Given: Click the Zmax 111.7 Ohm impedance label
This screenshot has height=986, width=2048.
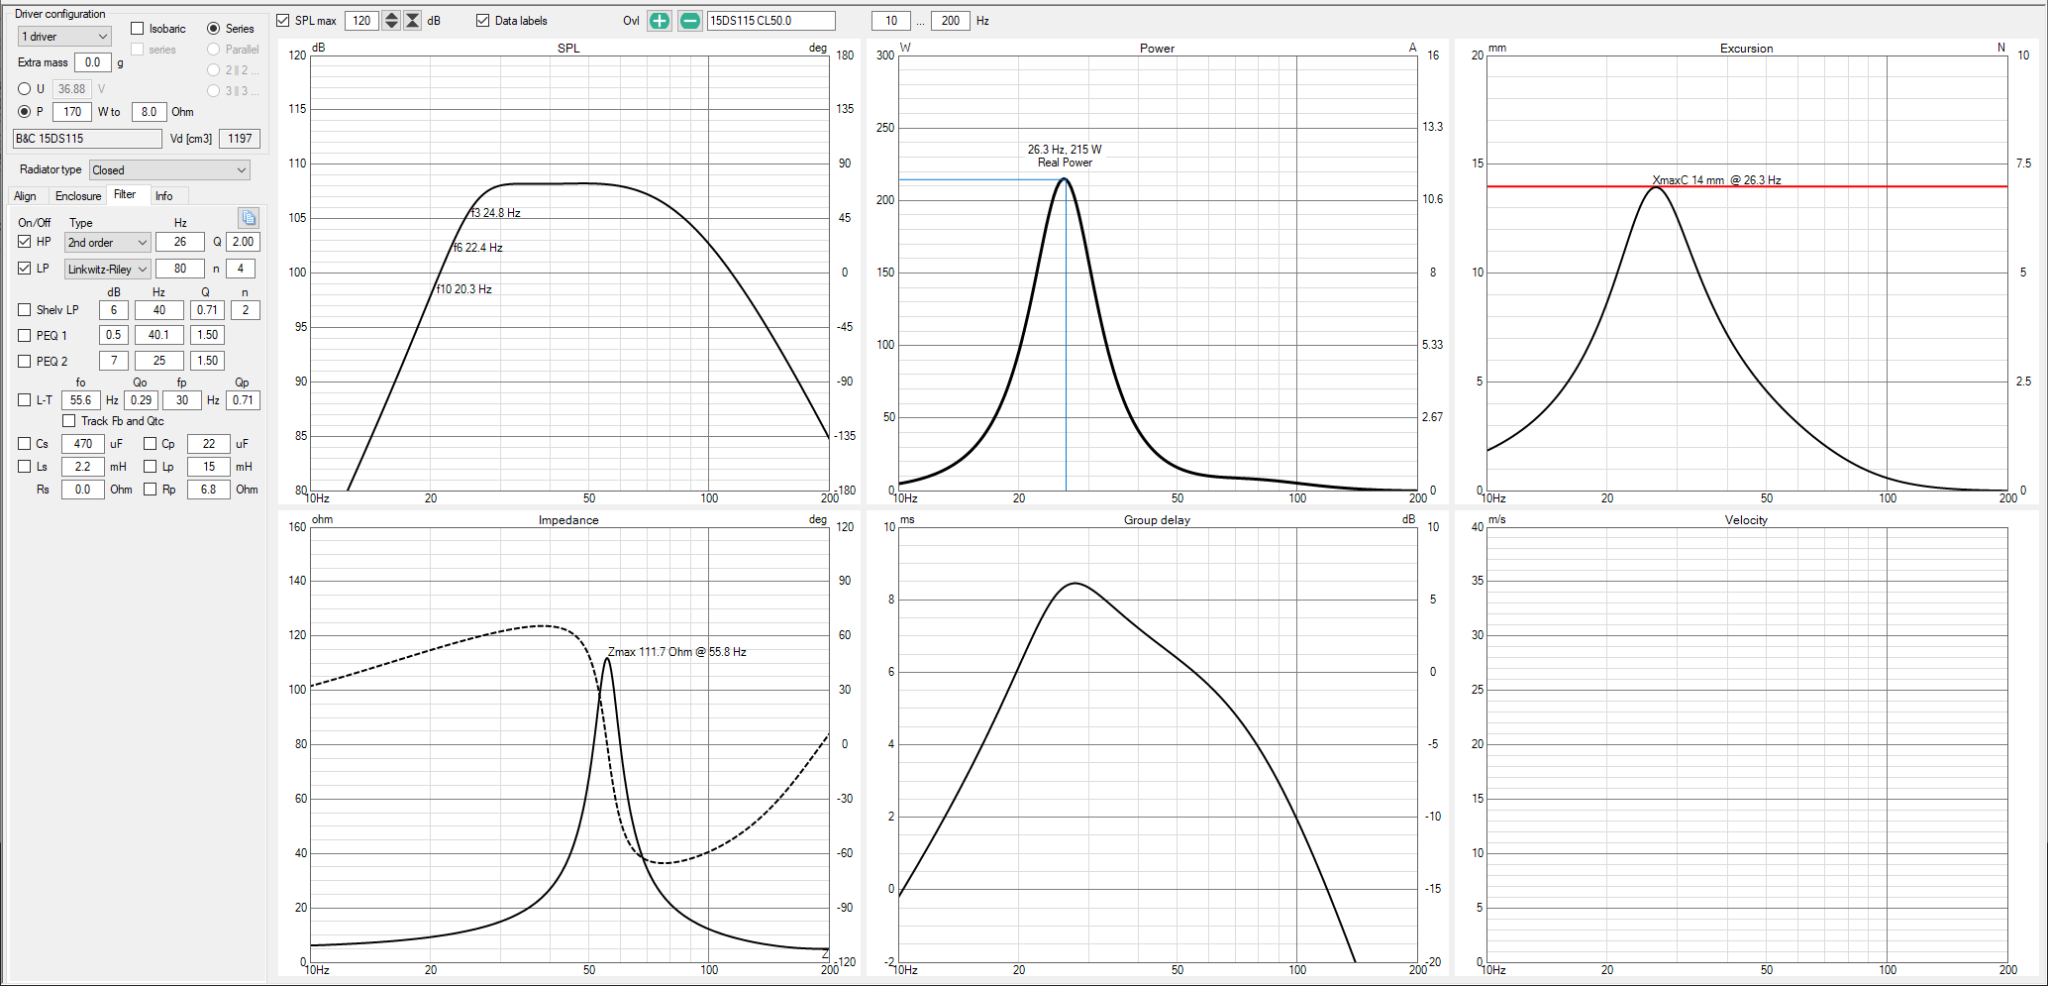Looking at the screenshot, I should coord(677,652).
